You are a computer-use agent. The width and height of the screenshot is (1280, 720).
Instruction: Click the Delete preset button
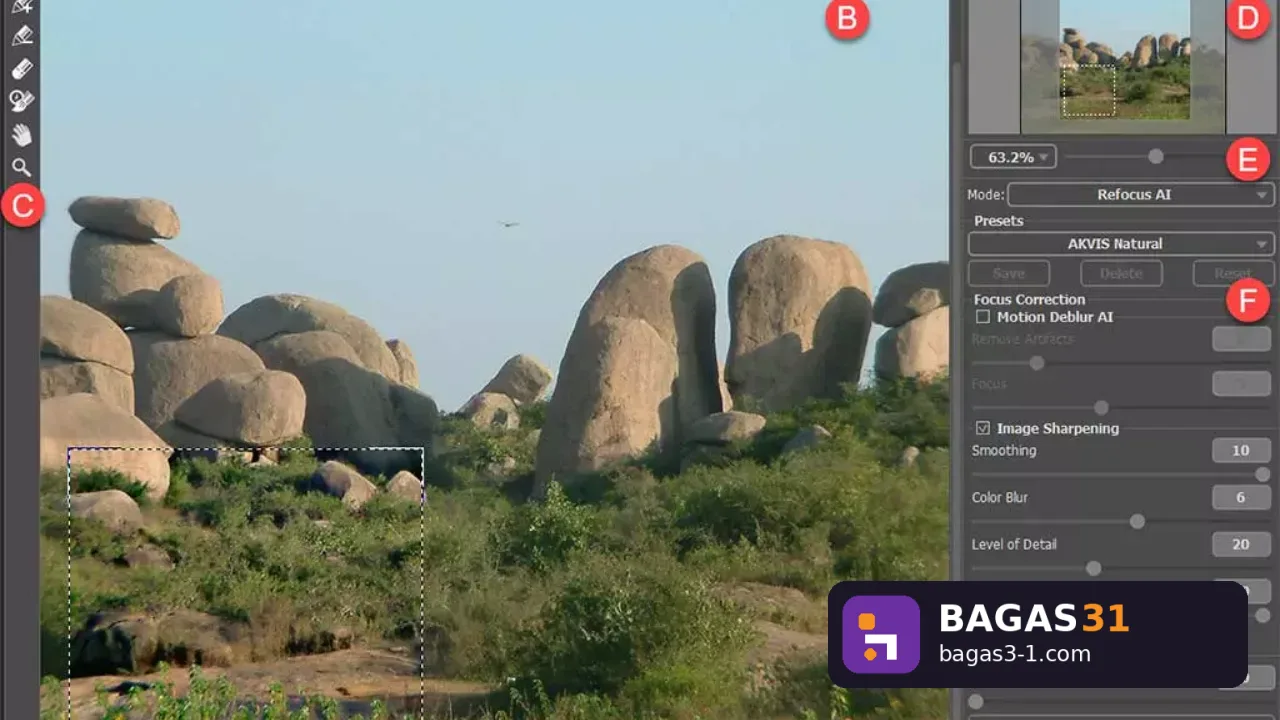pos(1121,273)
